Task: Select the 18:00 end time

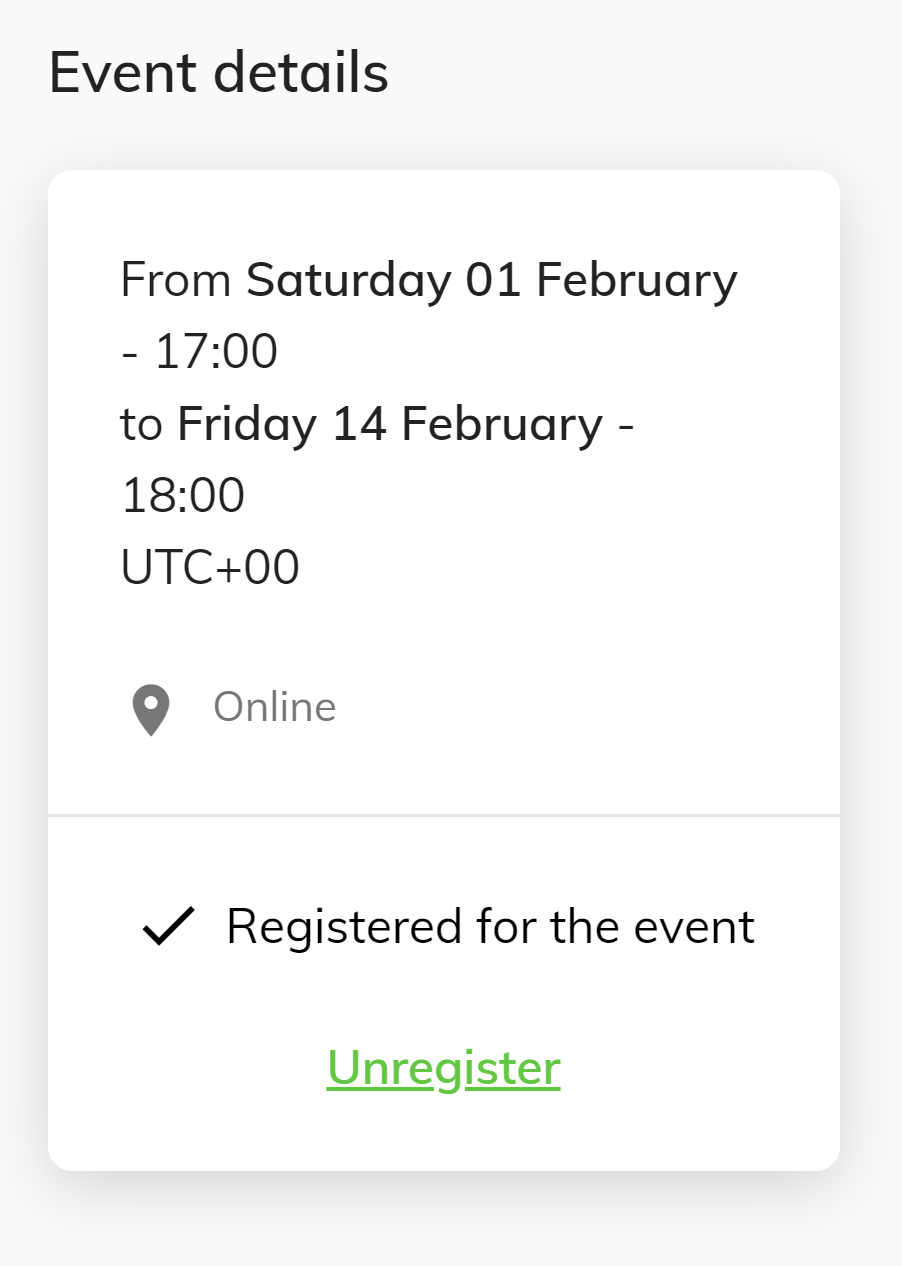Action: pyautogui.click(x=183, y=496)
